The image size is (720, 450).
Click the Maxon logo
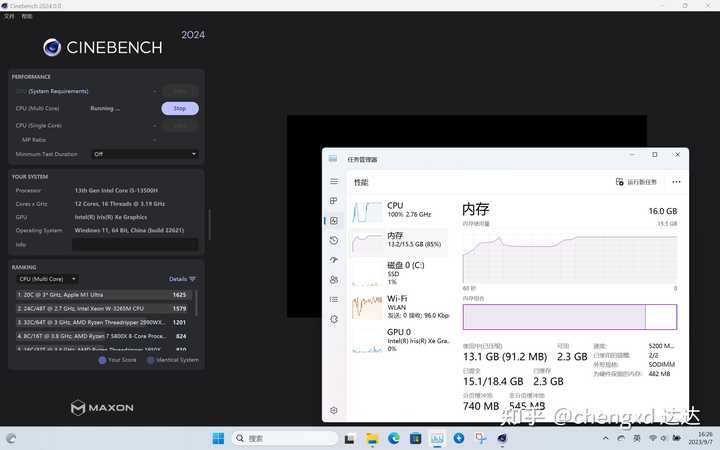(102, 407)
